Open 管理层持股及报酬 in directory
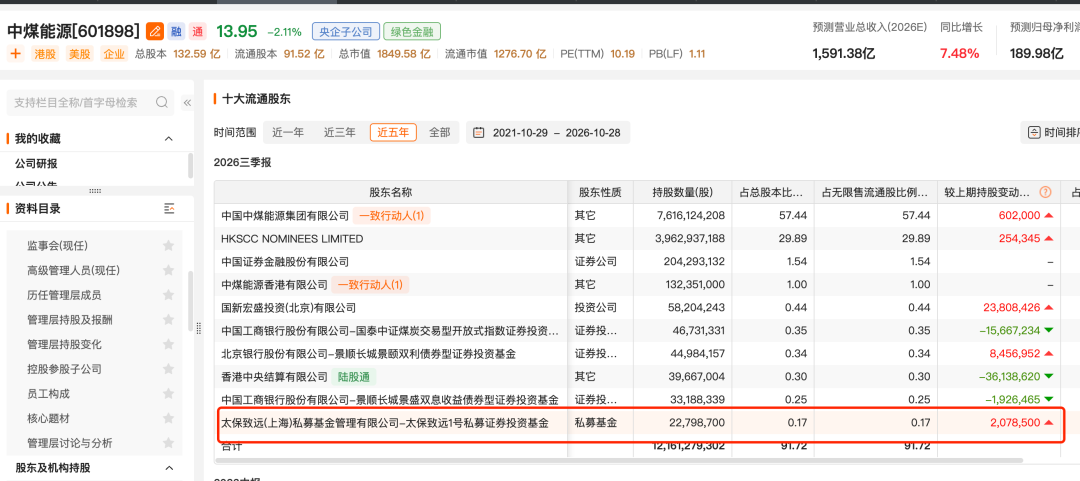Screen dimensions: 1080x481 pyautogui.click(x=70, y=320)
